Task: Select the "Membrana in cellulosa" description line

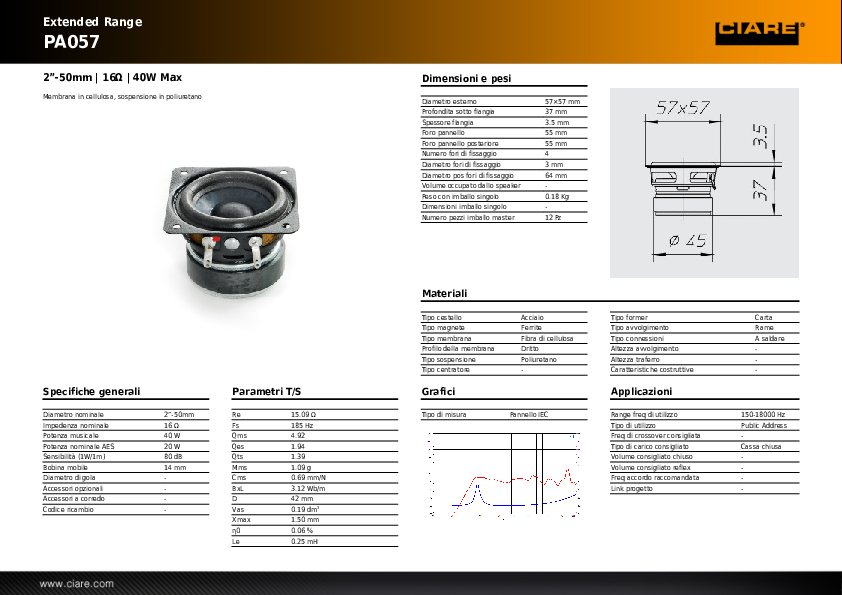Action: pos(122,97)
